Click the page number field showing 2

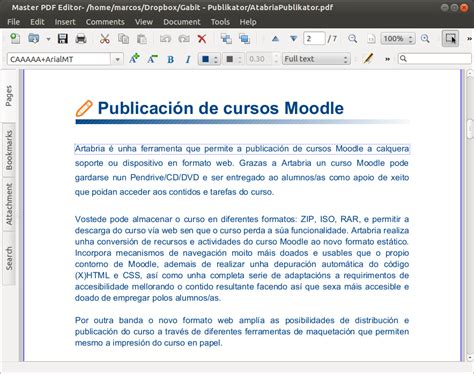(x=314, y=39)
